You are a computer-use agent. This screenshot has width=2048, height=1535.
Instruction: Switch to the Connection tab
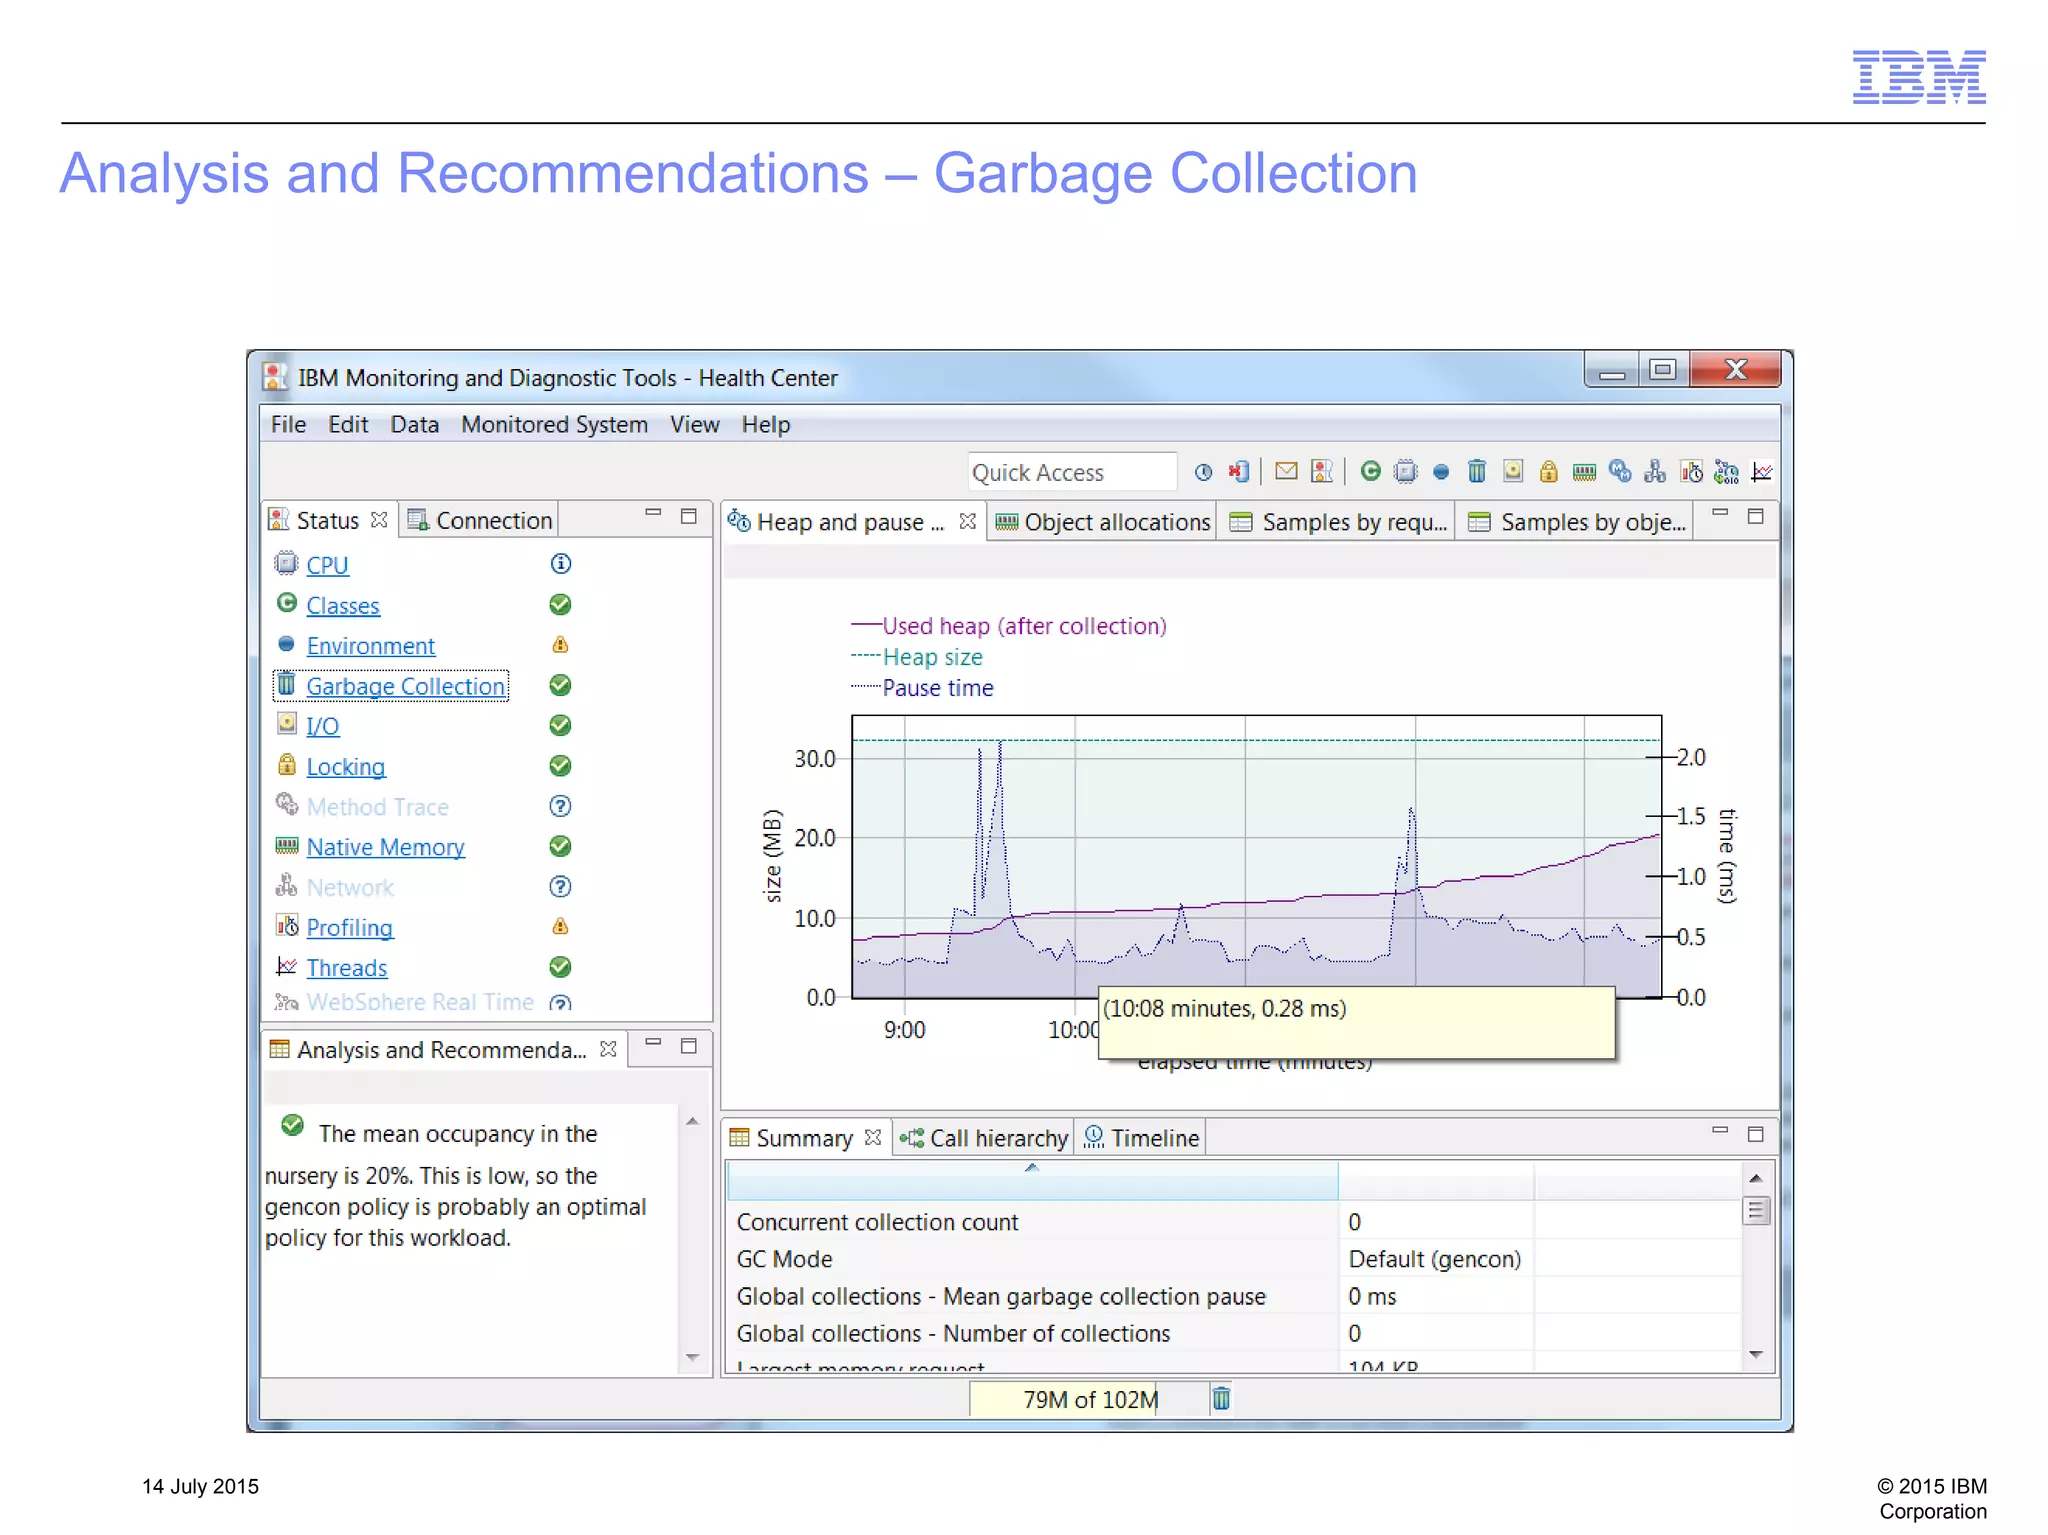pos(479,520)
